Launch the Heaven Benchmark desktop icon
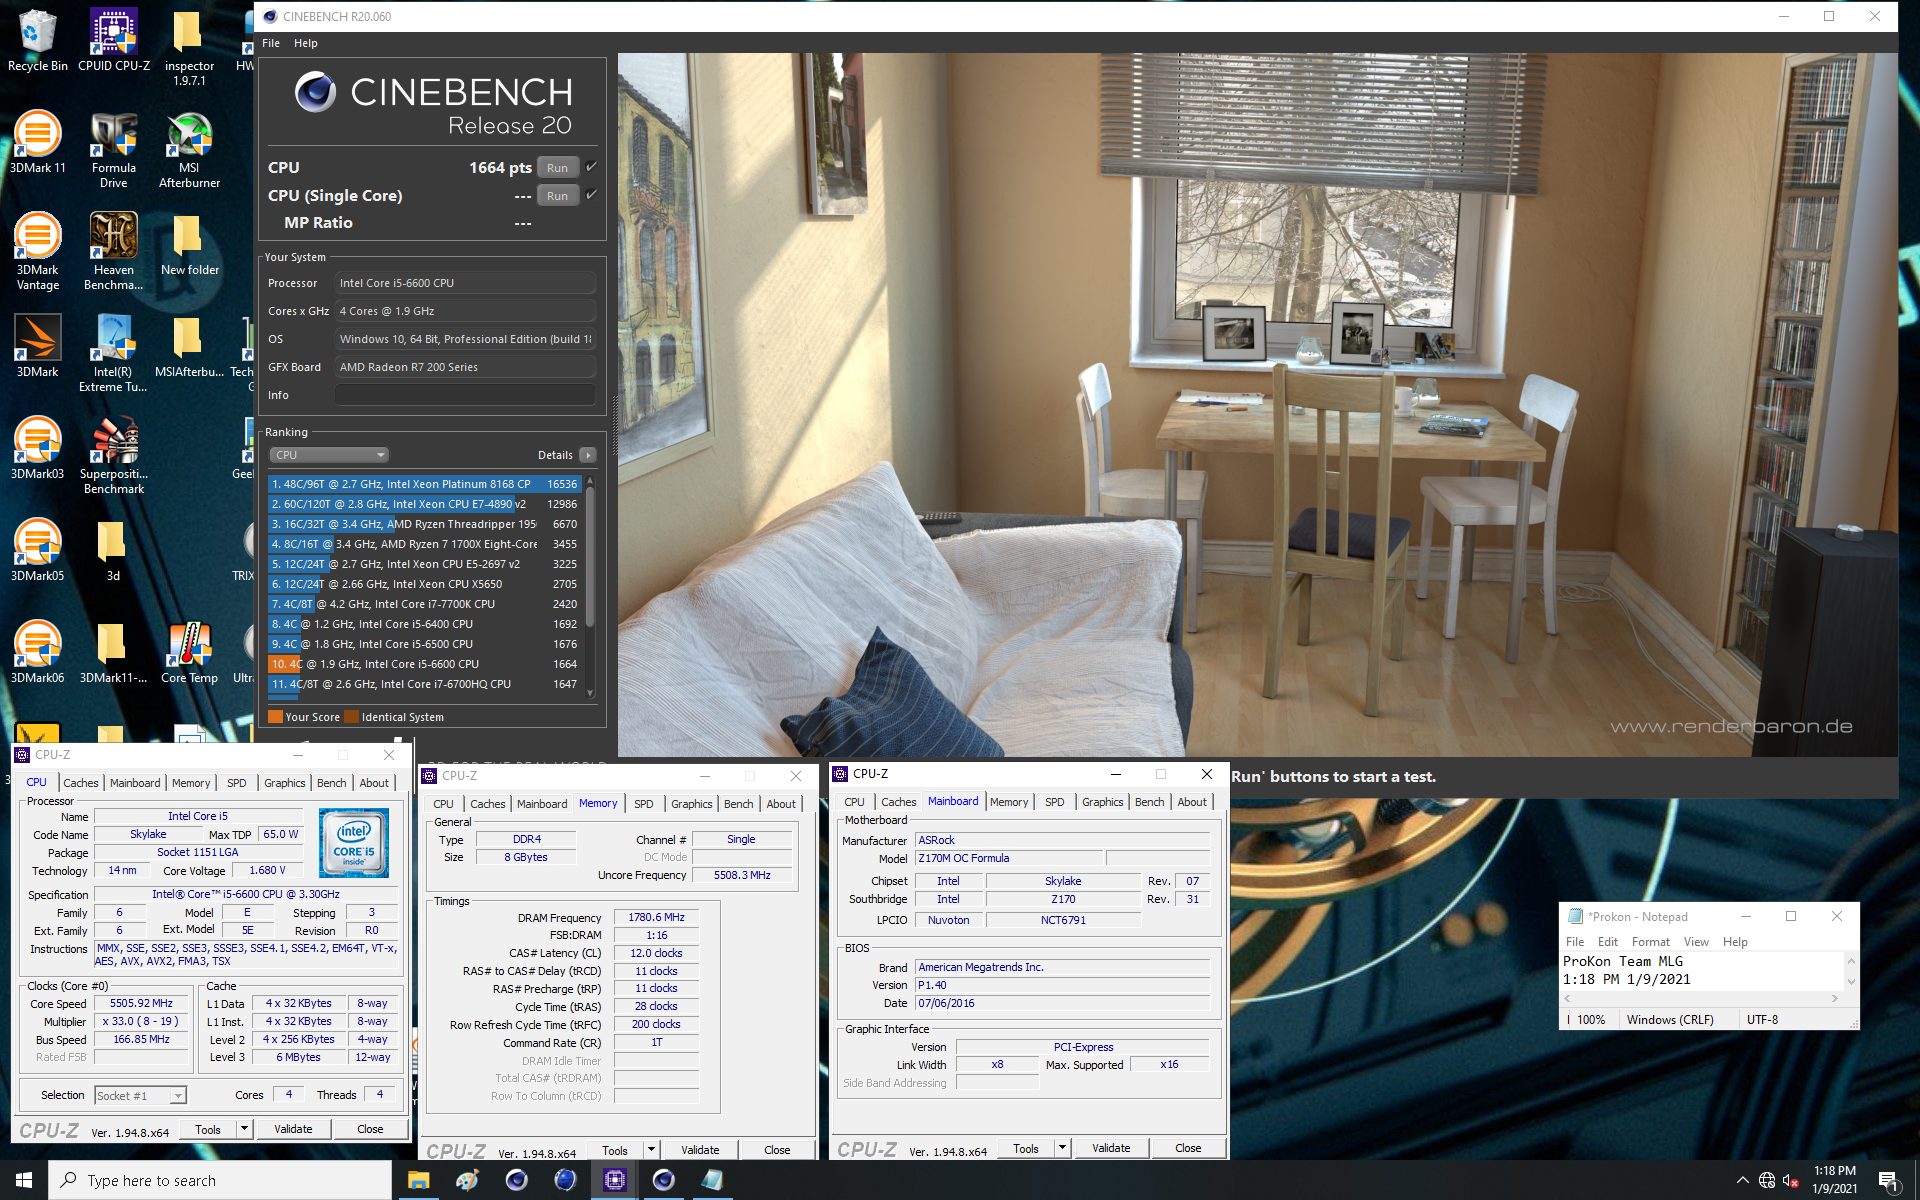The image size is (1920, 1200). tap(113, 251)
